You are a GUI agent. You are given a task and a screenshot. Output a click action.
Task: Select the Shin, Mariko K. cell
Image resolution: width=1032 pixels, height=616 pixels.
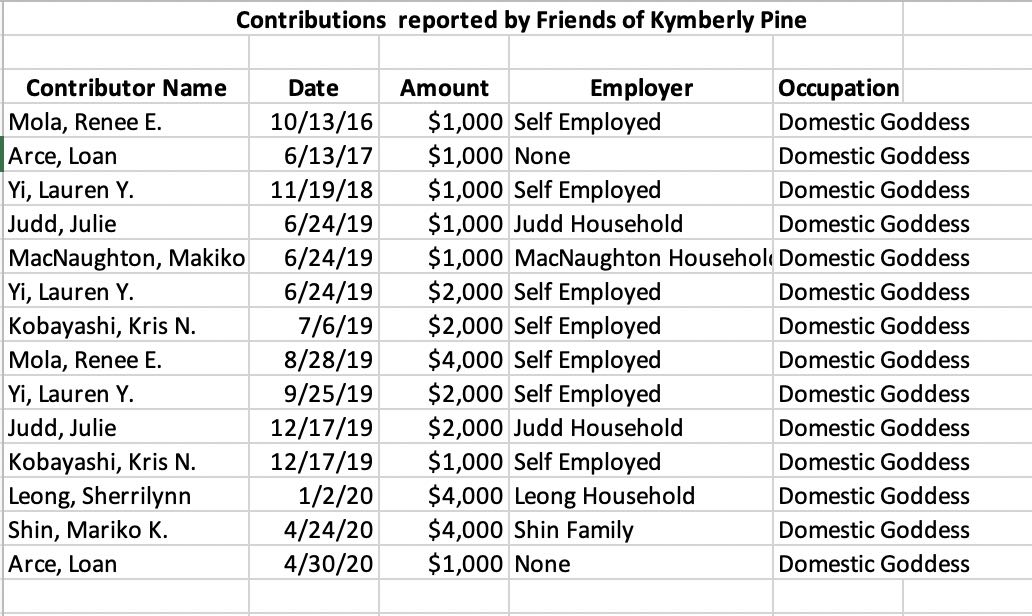pyautogui.click(x=88, y=530)
